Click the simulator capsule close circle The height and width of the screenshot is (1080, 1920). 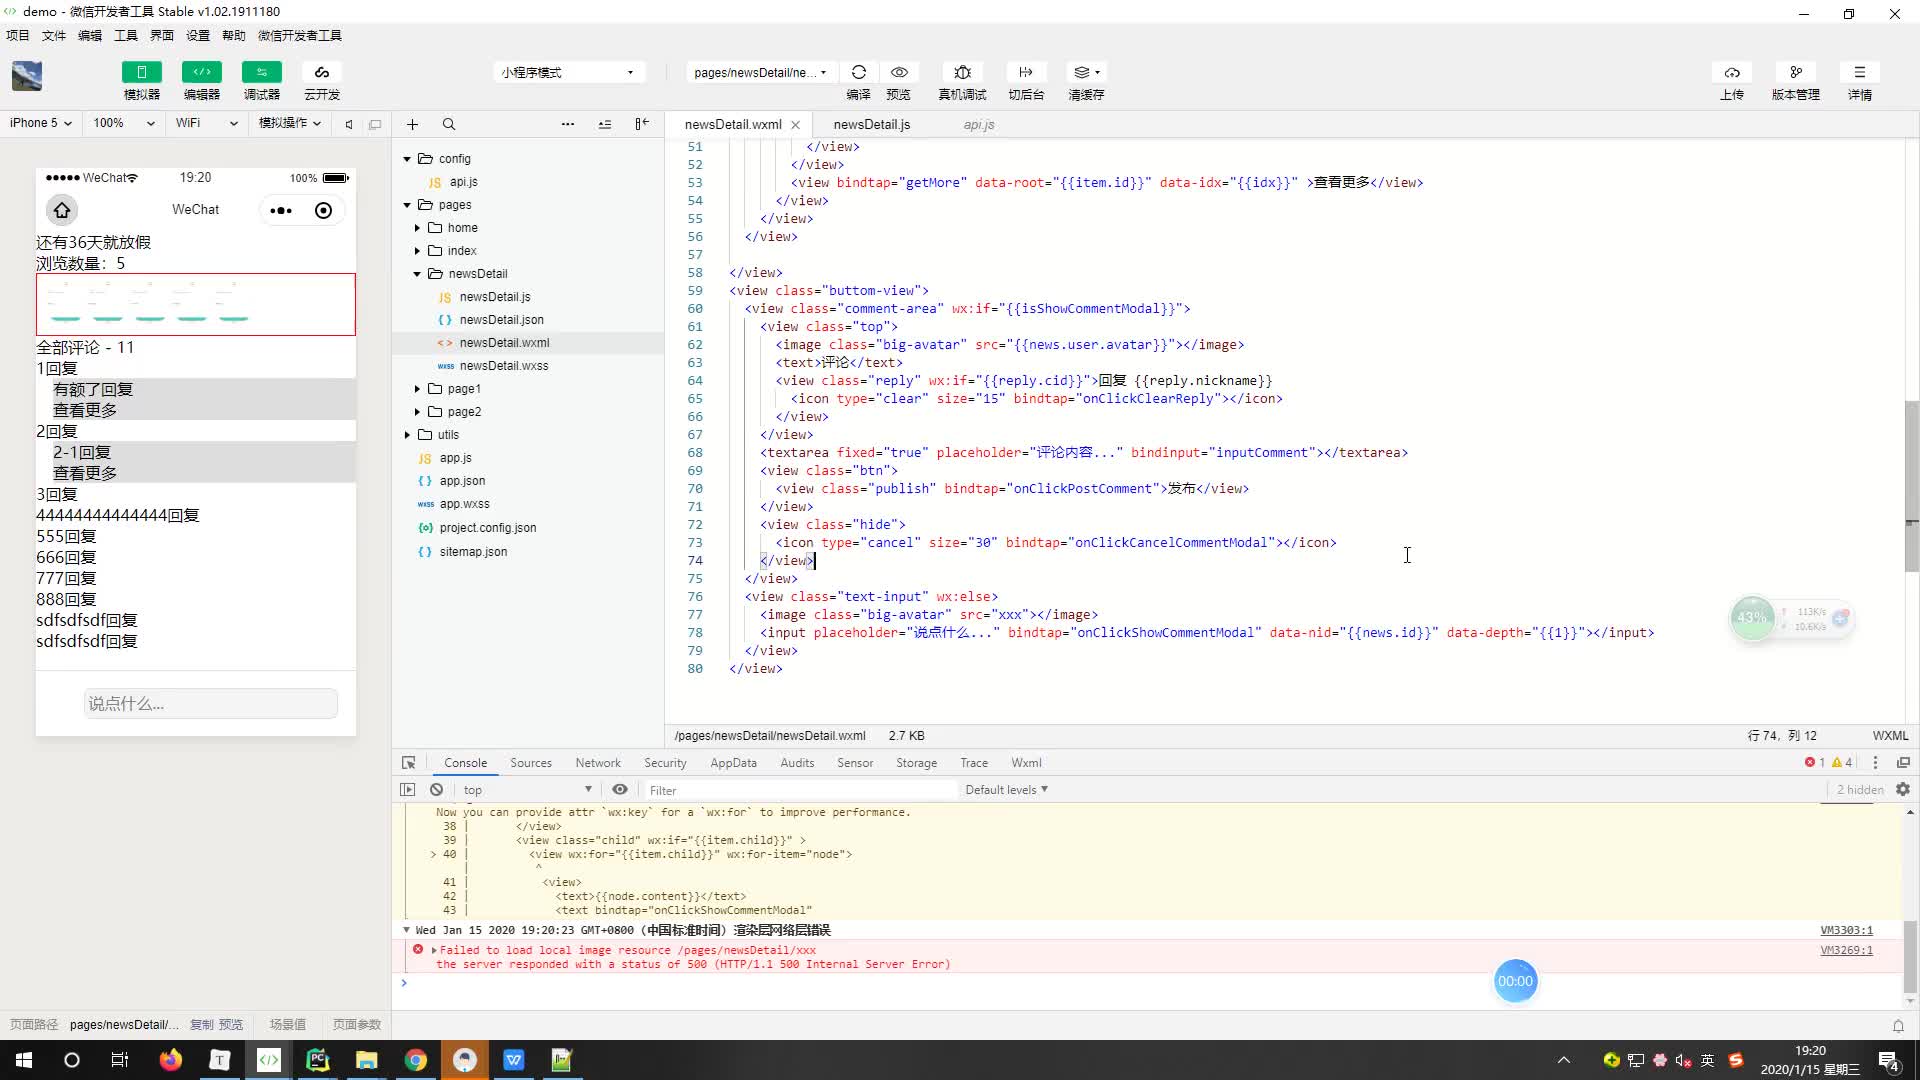point(323,210)
